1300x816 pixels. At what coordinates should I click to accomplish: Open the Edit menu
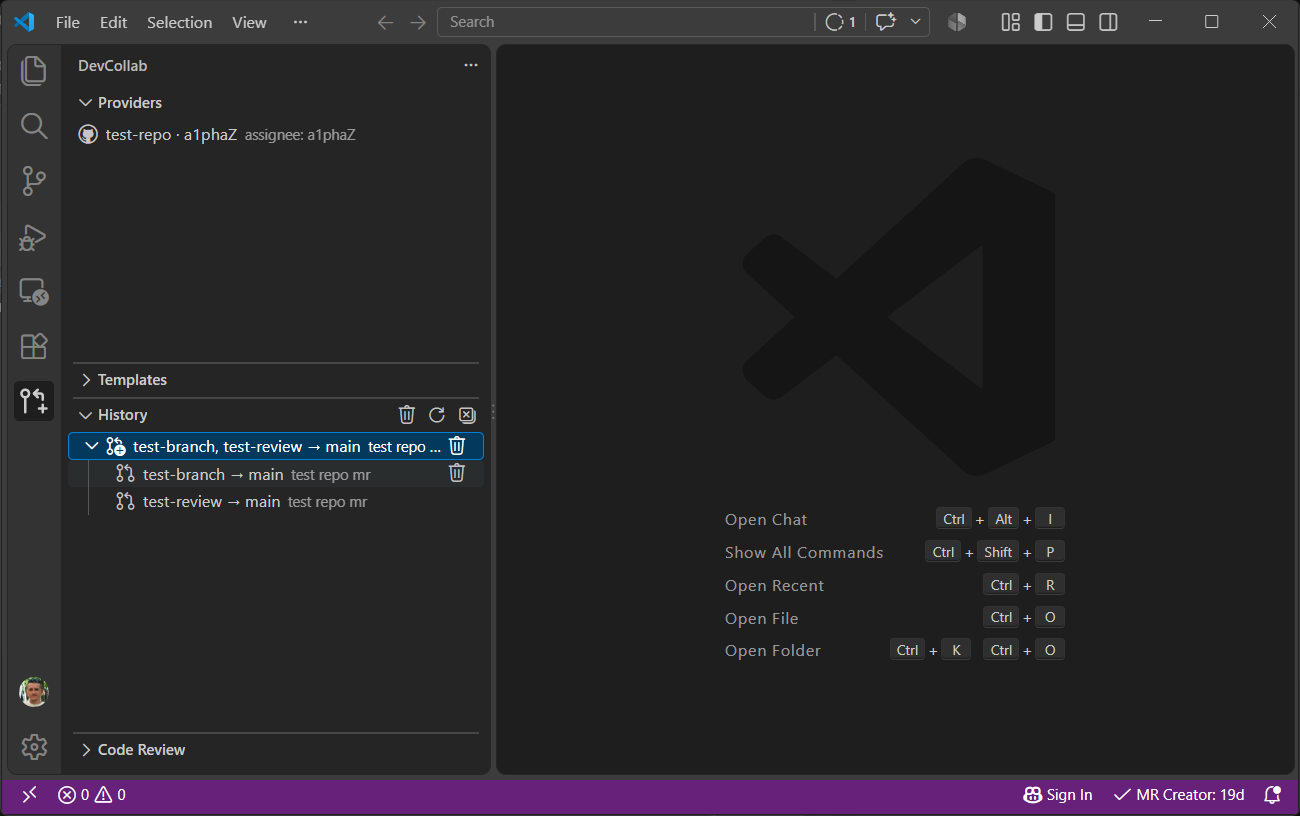tap(114, 22)
